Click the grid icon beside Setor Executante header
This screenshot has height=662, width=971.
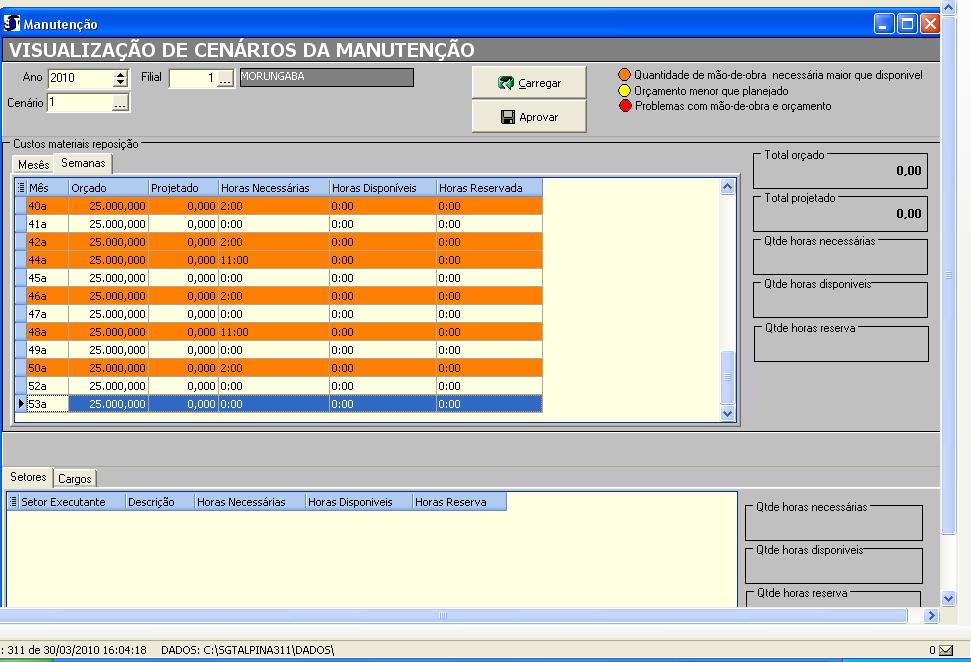click(13, 502)
